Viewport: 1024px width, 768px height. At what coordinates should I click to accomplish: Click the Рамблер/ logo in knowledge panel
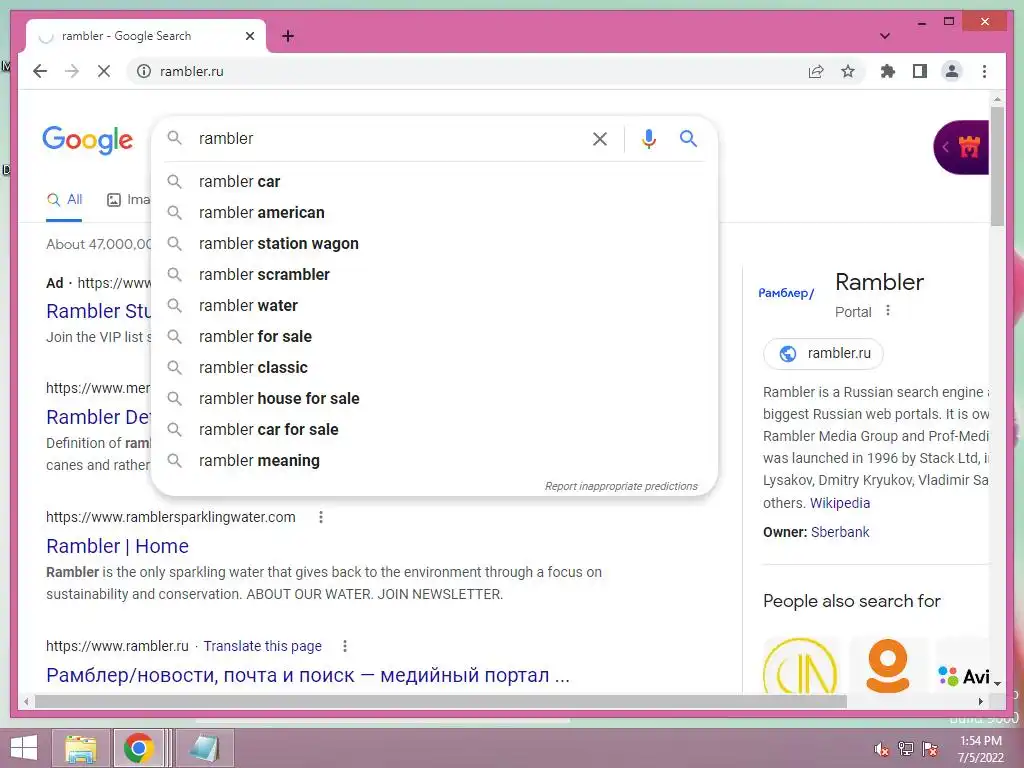coord(786,293)
